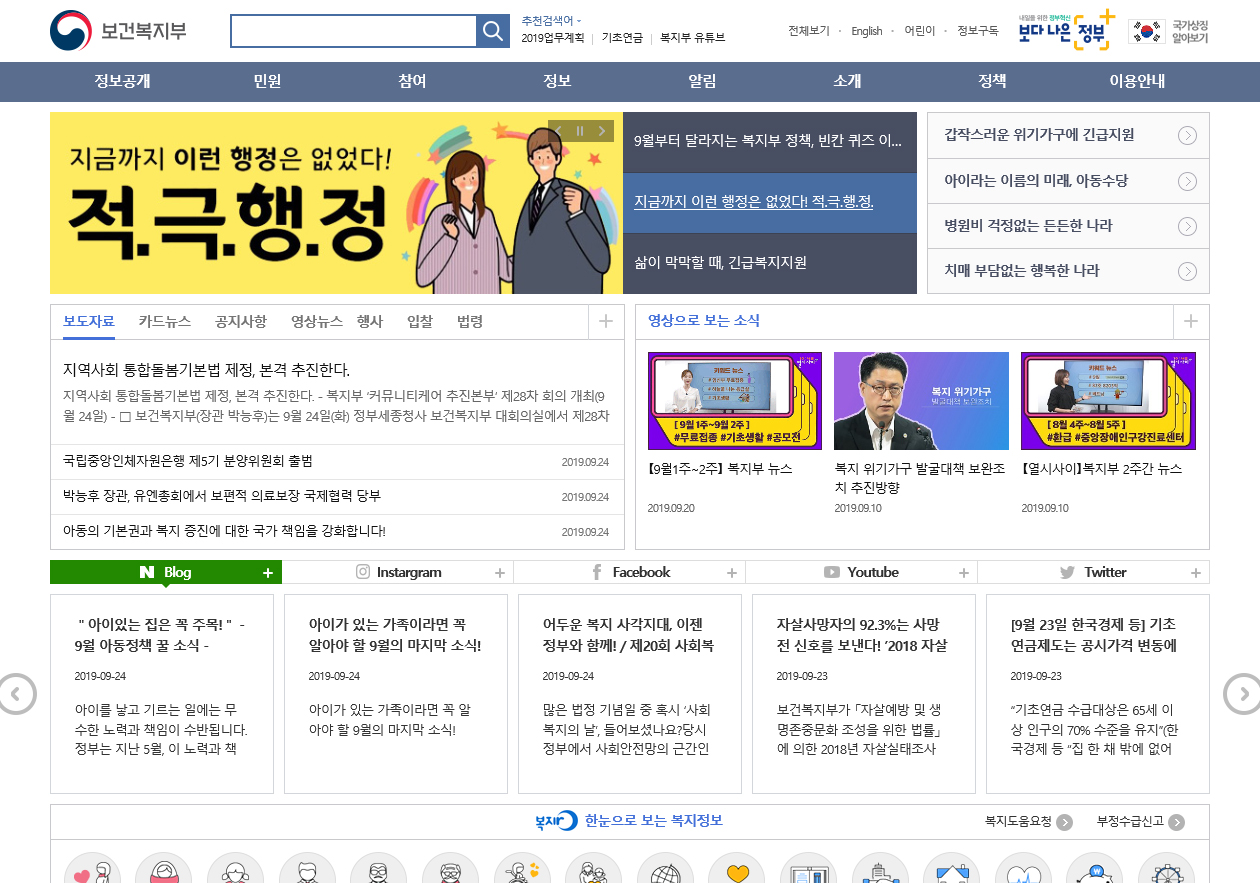This screenshot has width=1260, height=883.
Task: Open the 복지 위기가구 video thumbnail
Action: pyautogui.click(x=921, y=401)
